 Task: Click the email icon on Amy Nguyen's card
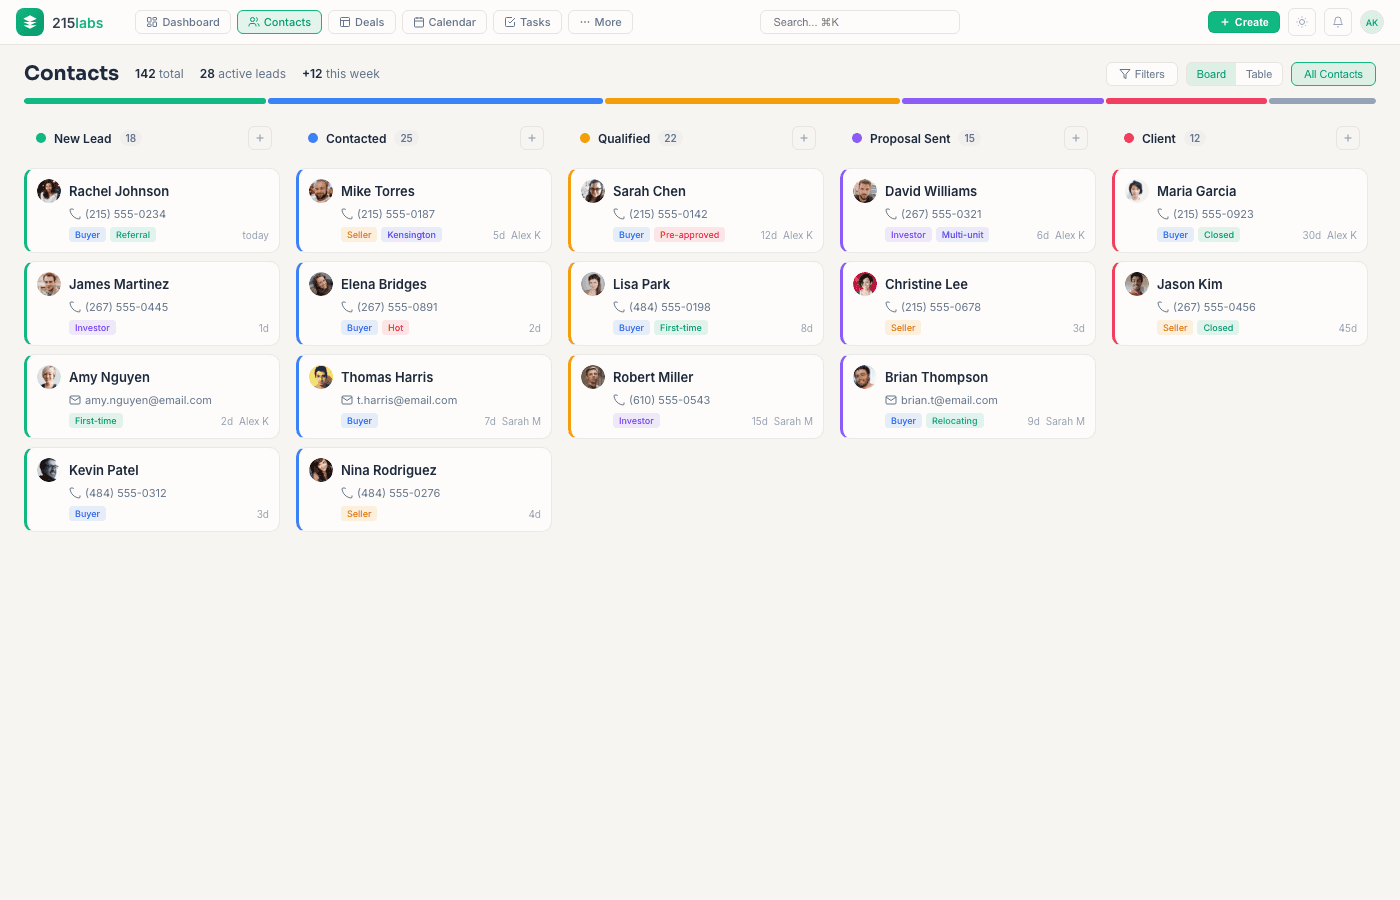77,400
